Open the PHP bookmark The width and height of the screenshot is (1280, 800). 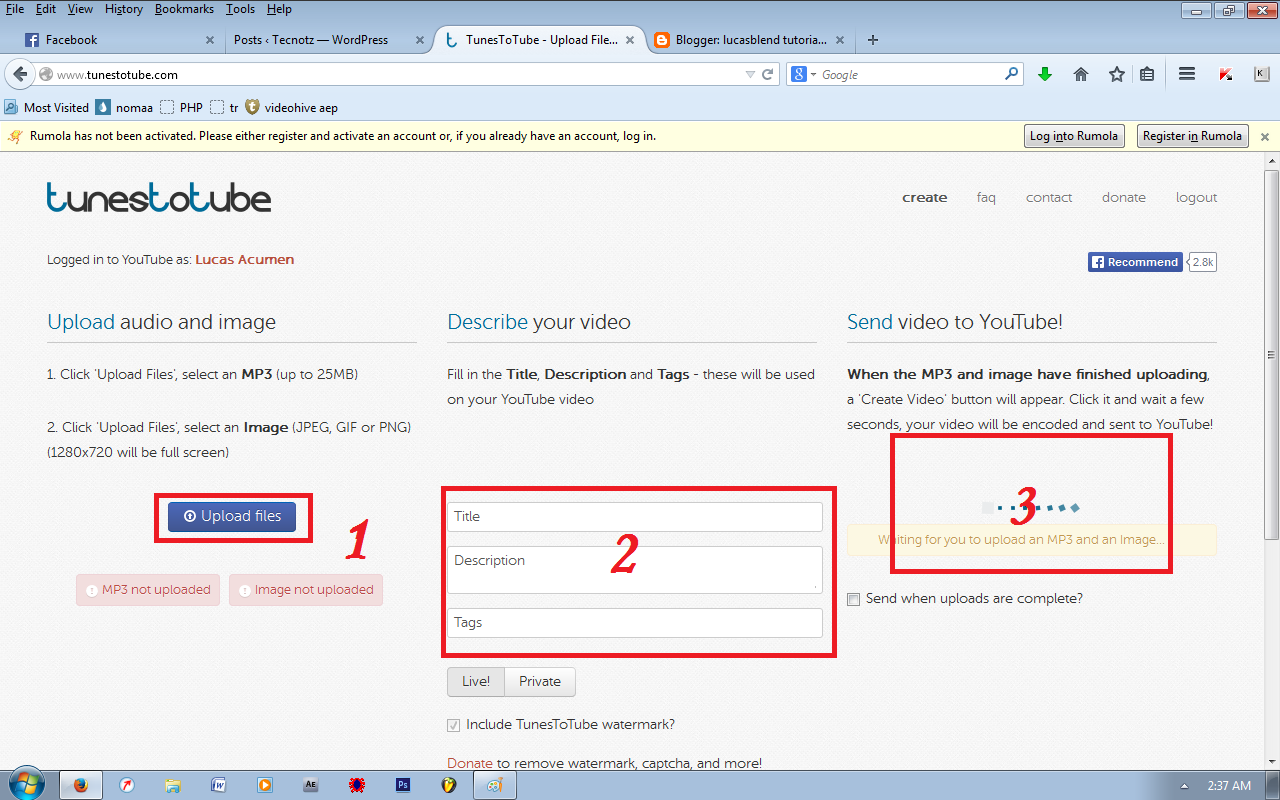click(182, 107)
